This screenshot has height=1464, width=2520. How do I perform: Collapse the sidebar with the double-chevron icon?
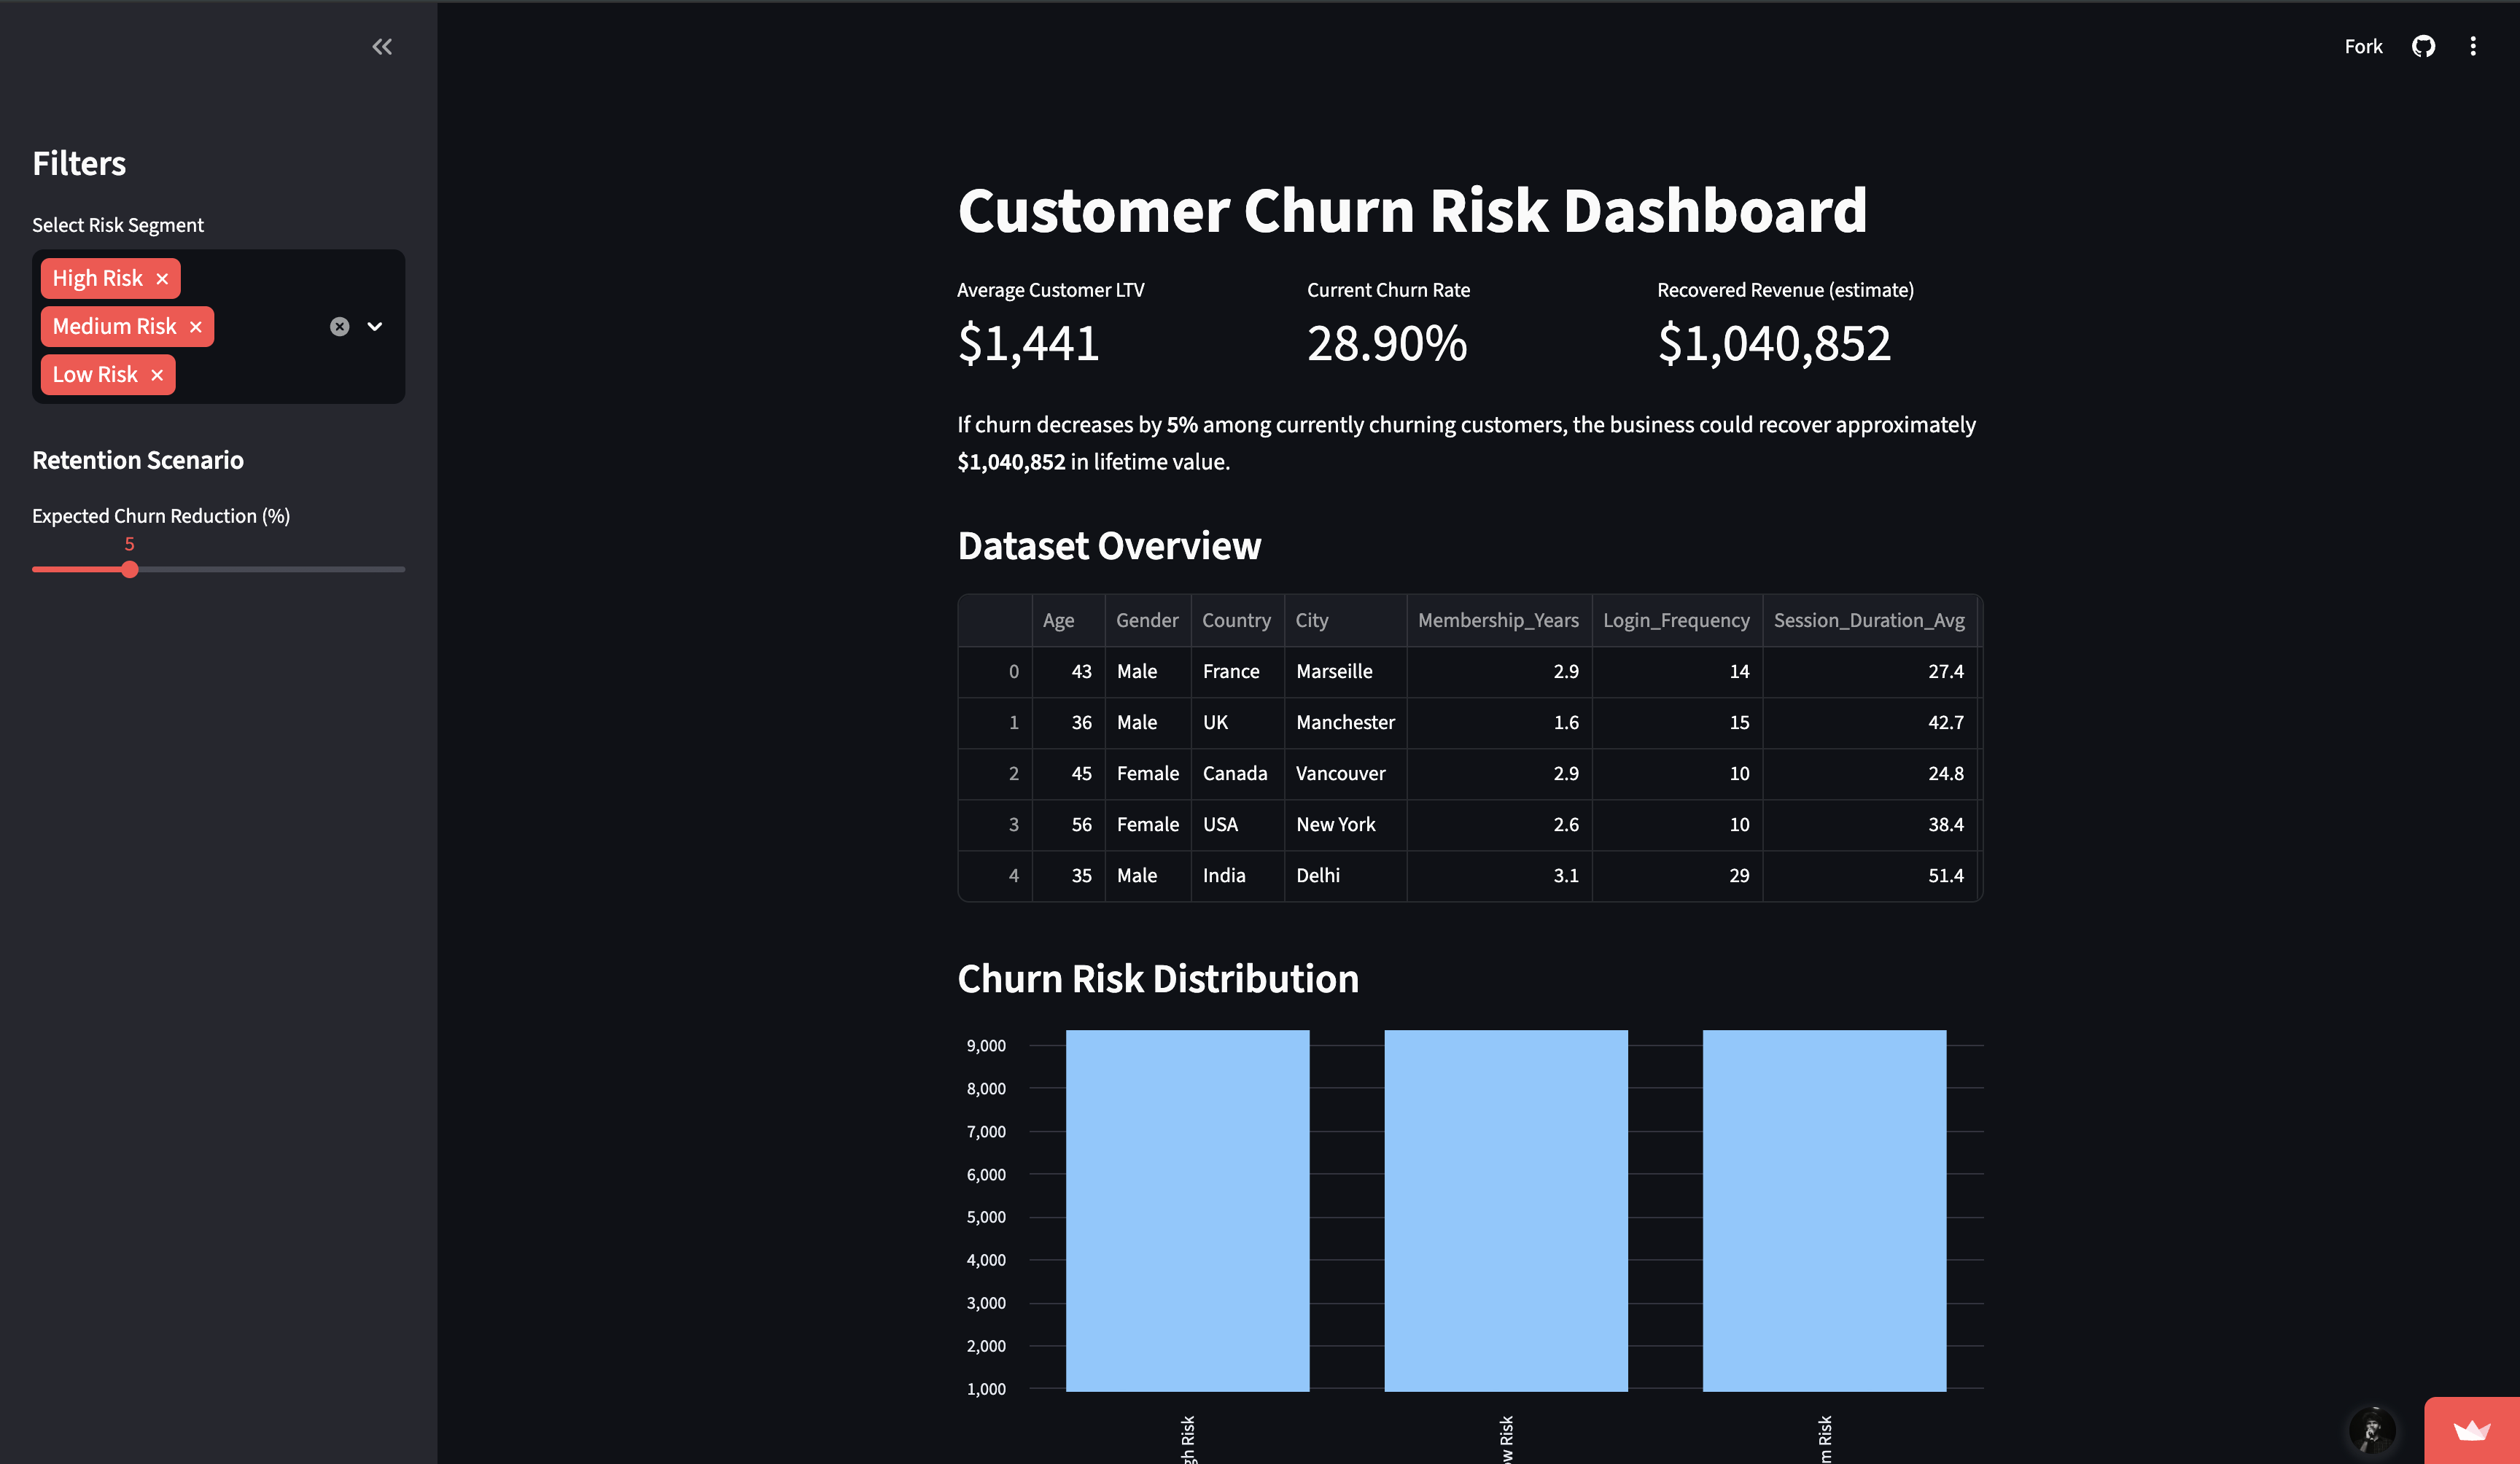pos(382,46)
